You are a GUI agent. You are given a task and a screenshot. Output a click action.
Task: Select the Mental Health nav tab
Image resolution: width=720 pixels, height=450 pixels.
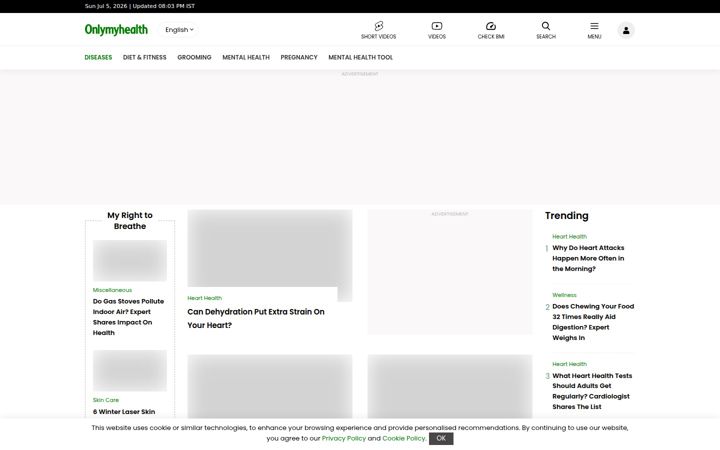tap(246, 57)
